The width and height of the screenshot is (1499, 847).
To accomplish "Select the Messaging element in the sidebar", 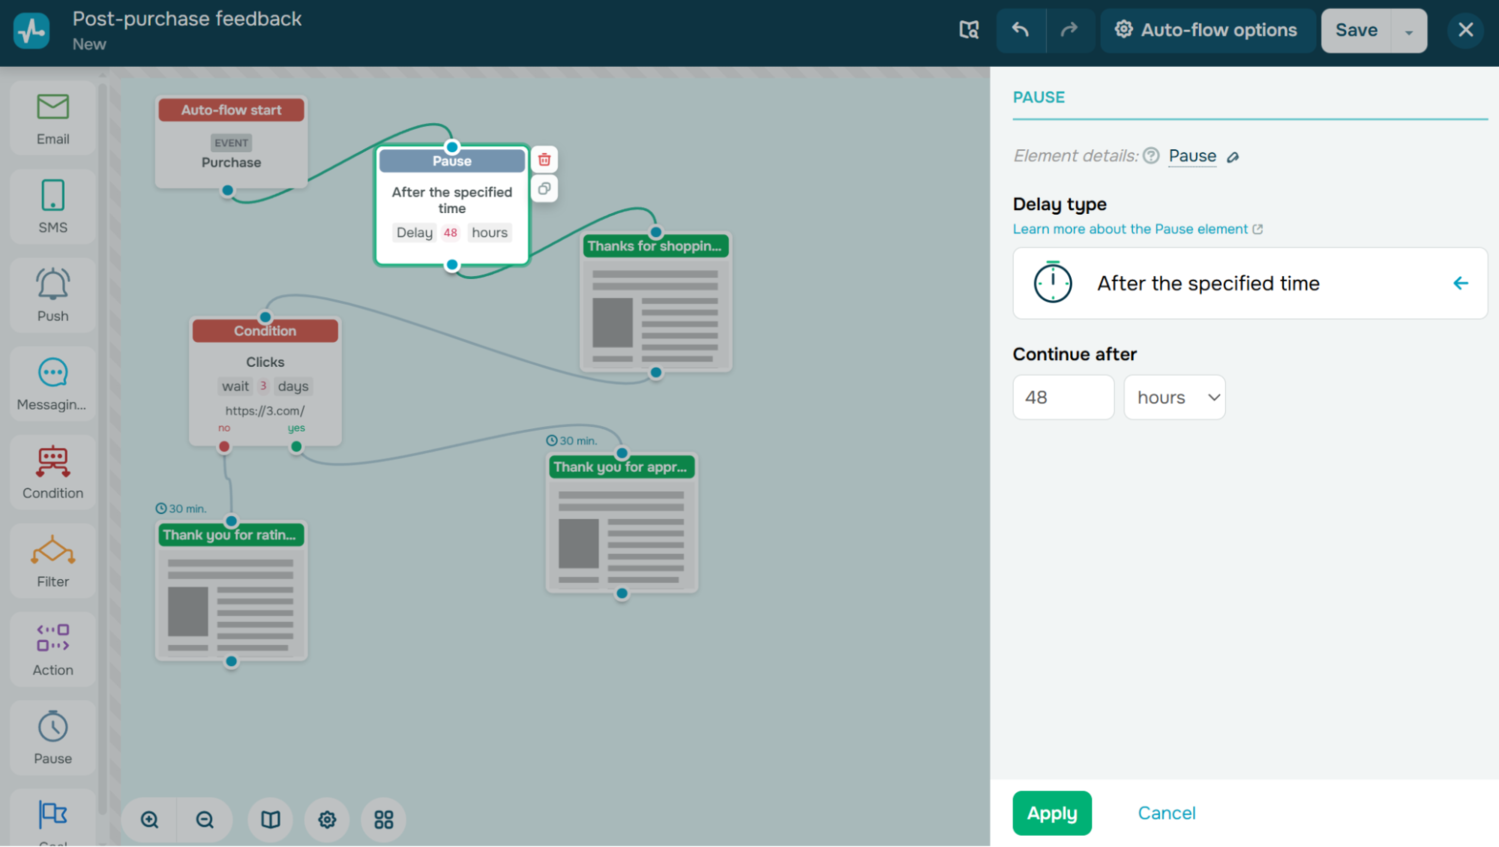I will (53, 384).
